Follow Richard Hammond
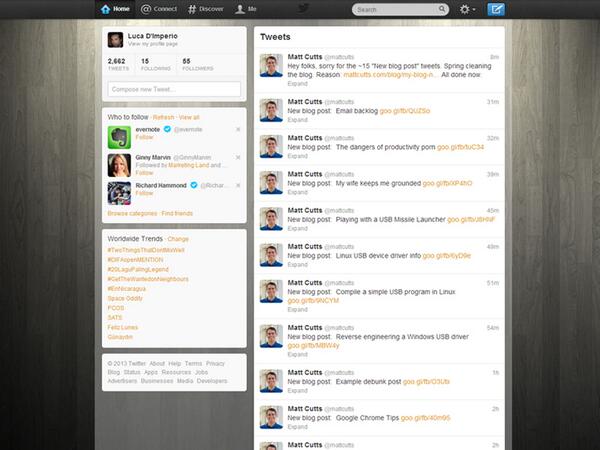Viewport: 600px width, 450px height. [x=144, y=193]
